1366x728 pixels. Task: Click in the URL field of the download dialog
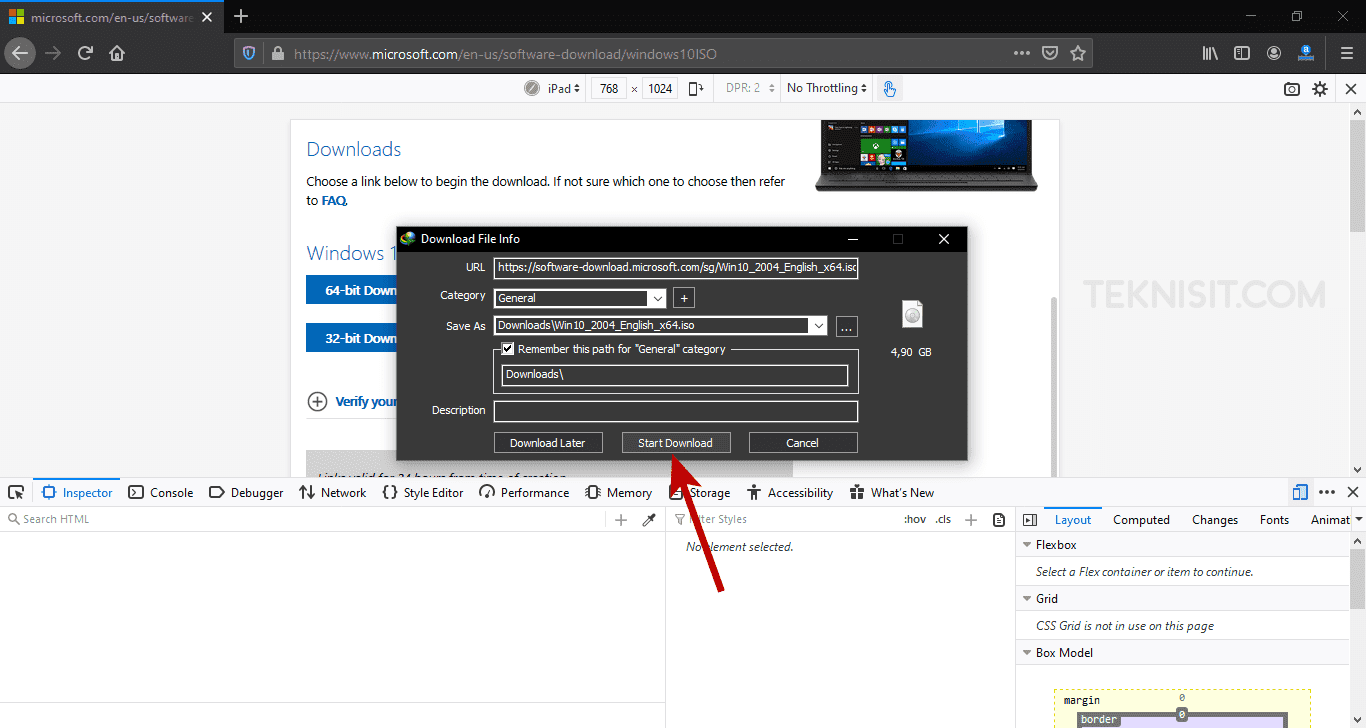[x=676, y=268]
